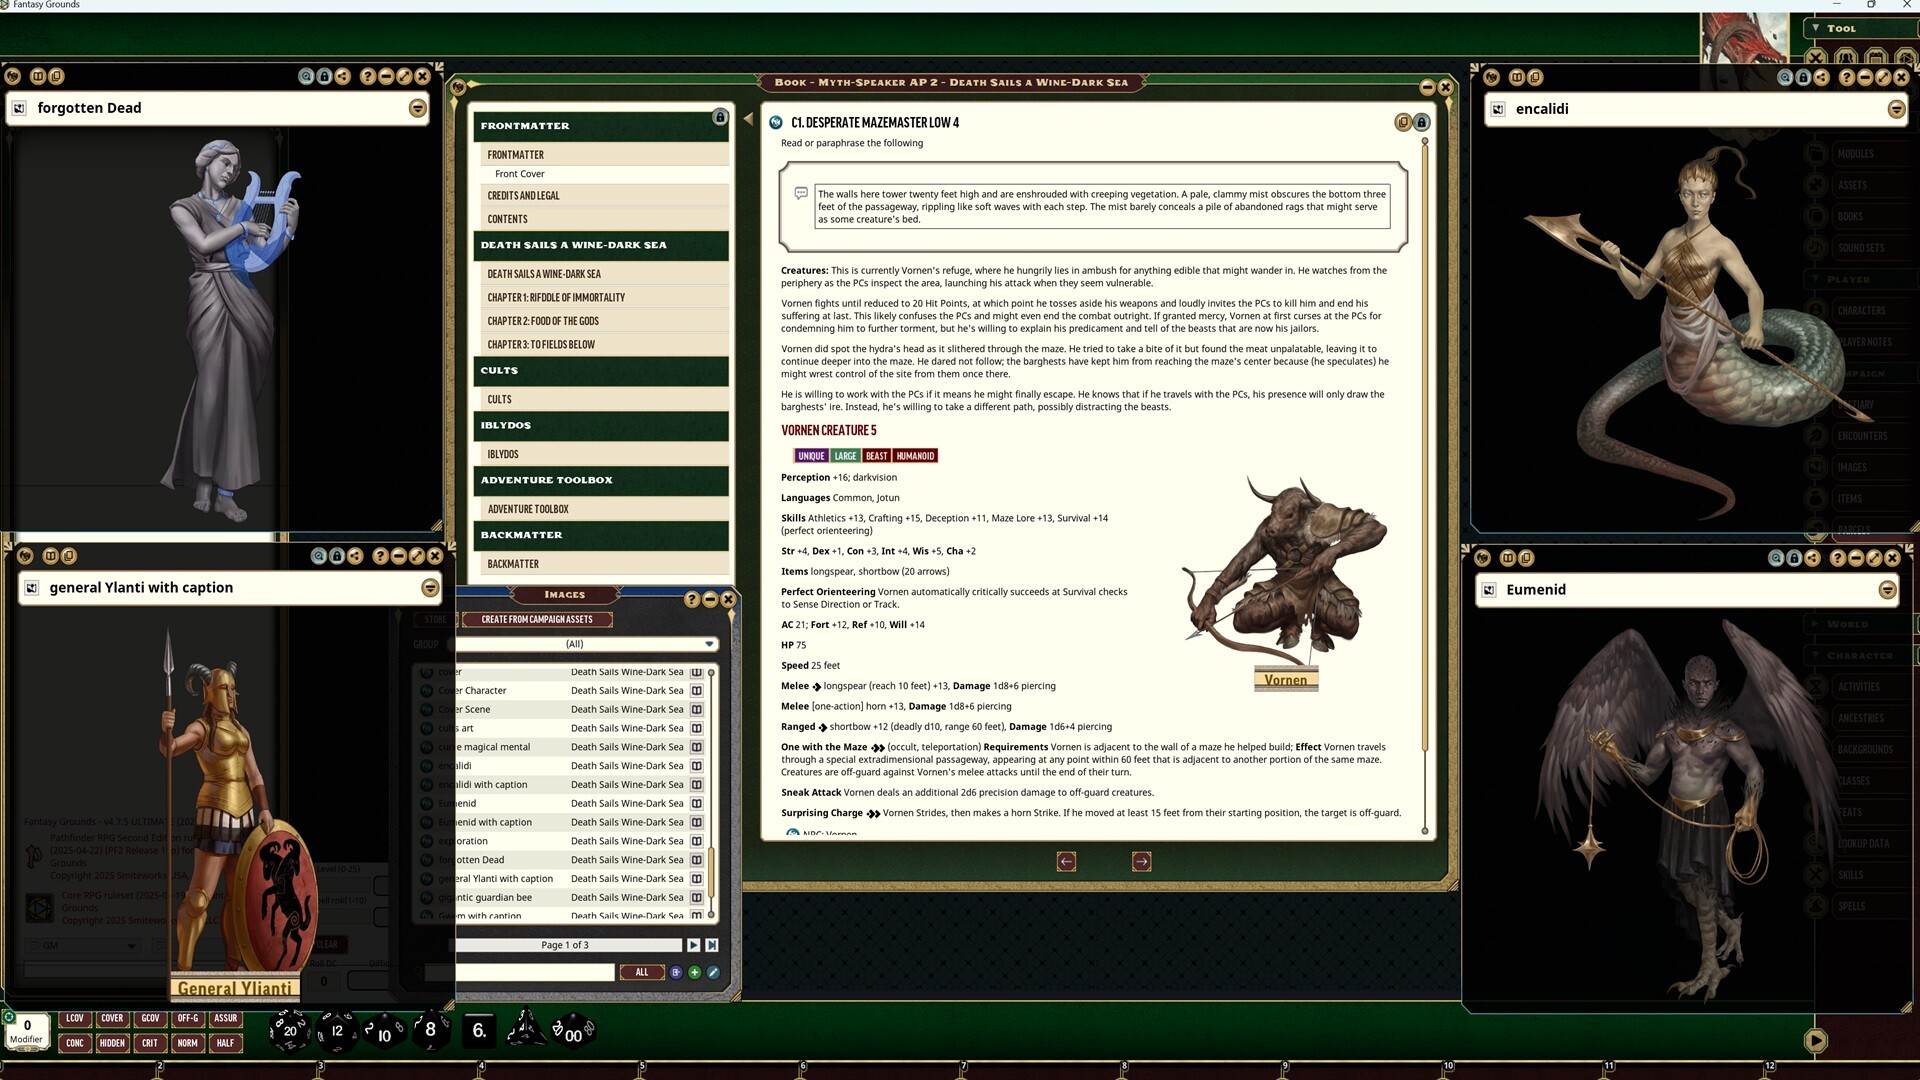
Task: Open the Tool menu at top right
Action: [x=1840, y=28]
